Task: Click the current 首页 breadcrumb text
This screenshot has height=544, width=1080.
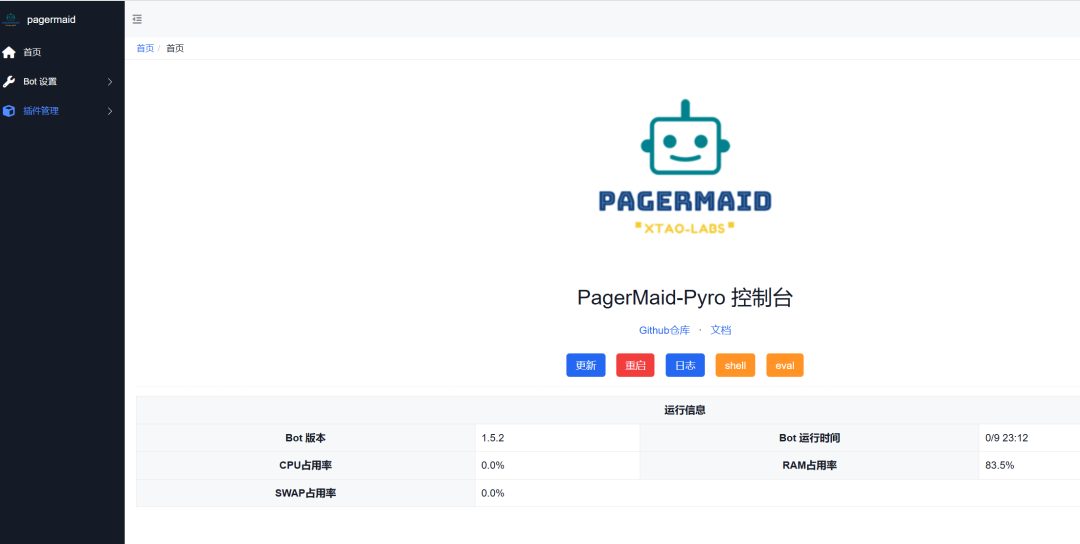Action: tap(175, 48)
